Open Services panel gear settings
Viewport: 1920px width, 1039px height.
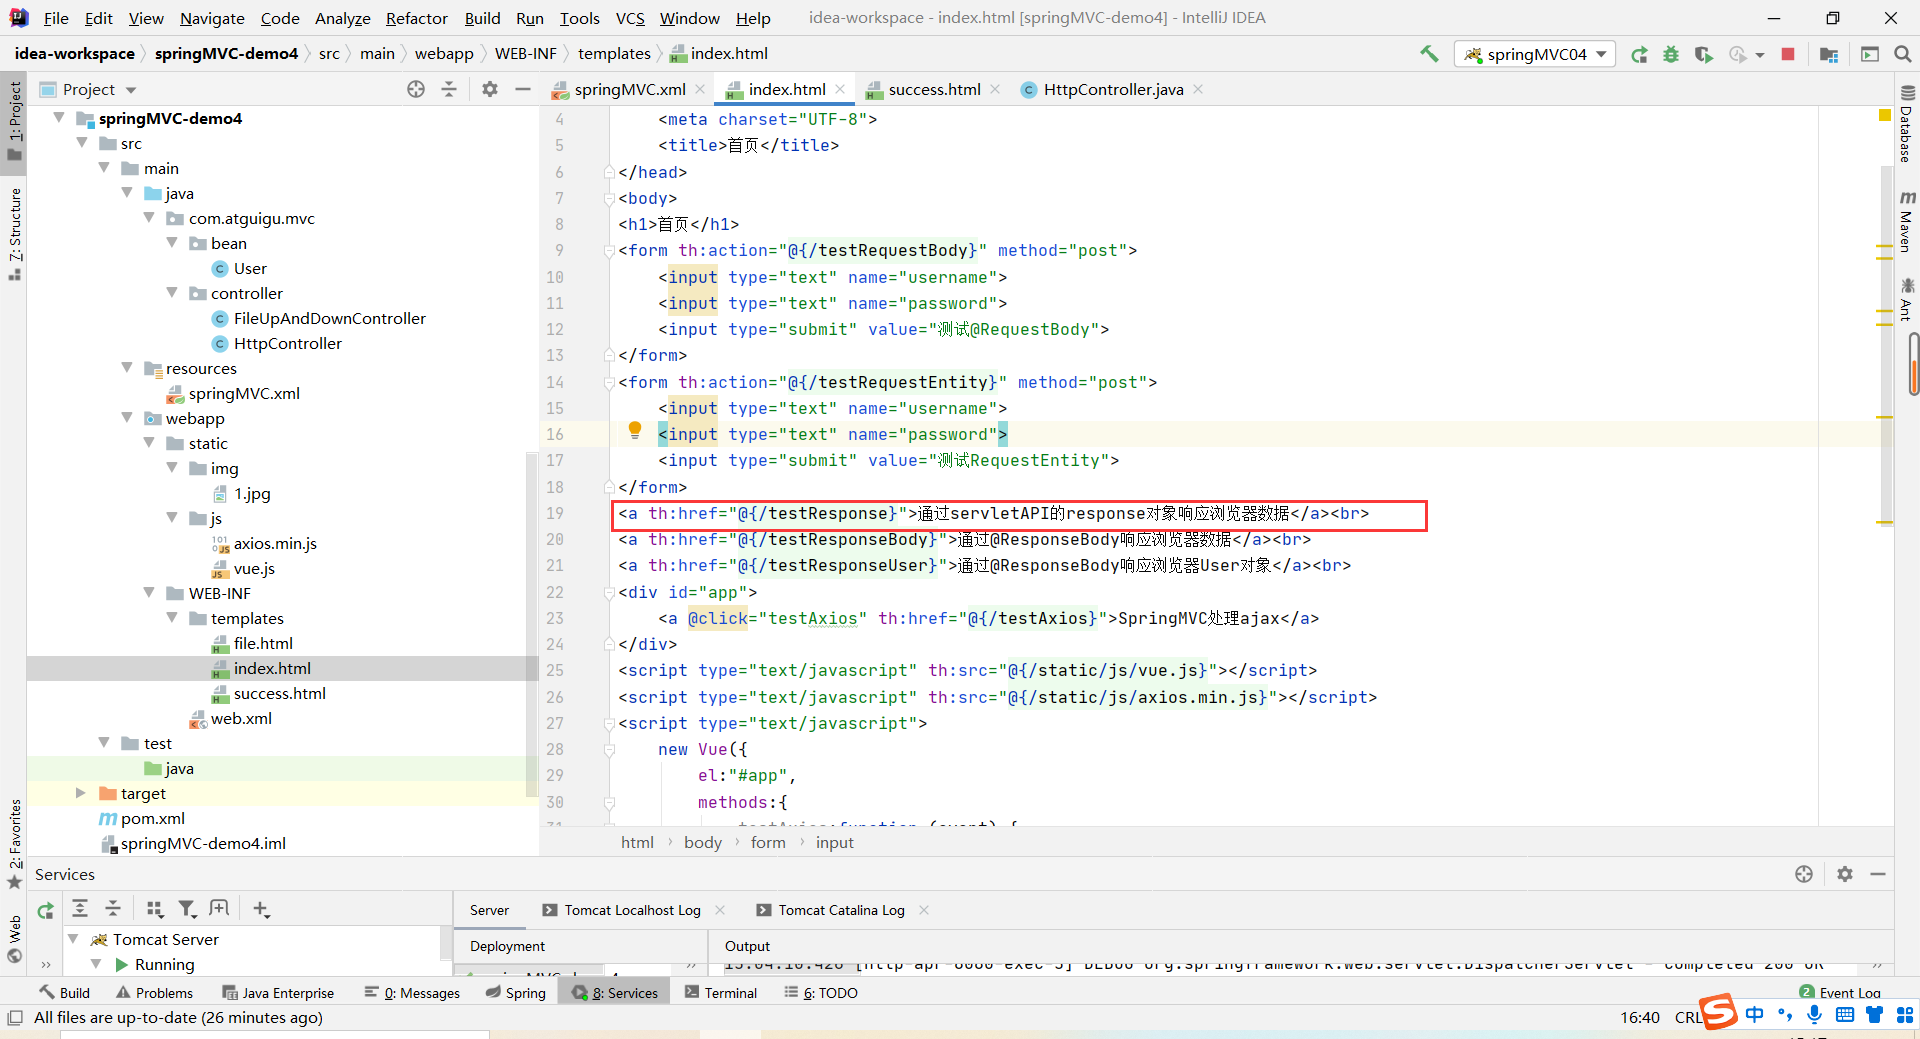coord(1845,874)
